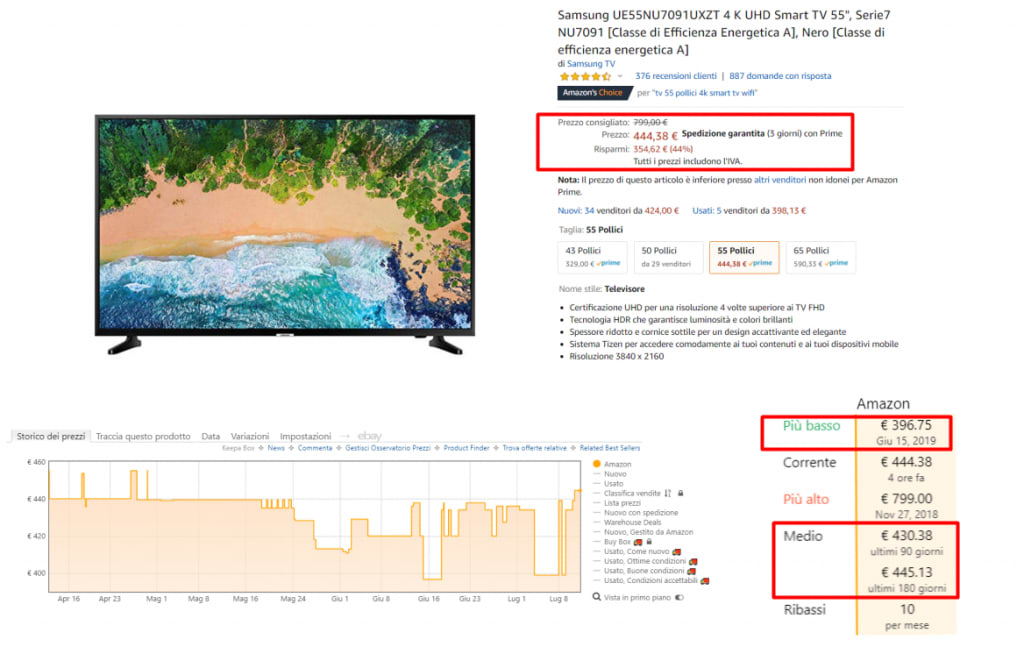Click the red 444,38 € price
Screen dimensions: 1024x654
click(655, 136)
